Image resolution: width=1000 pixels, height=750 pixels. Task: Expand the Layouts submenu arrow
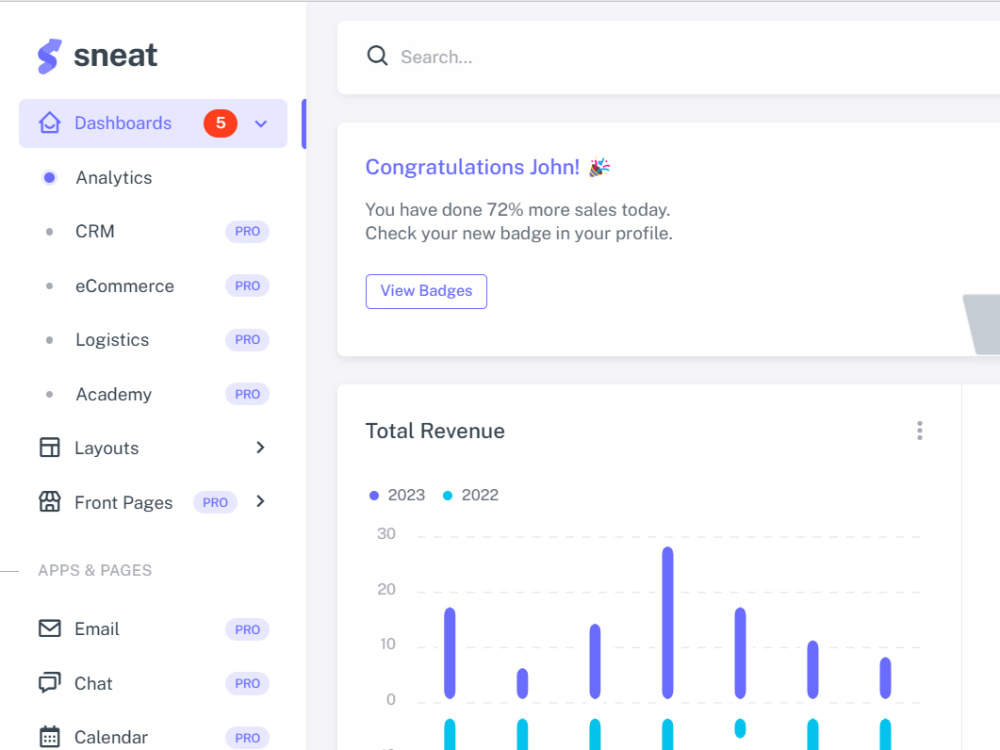pos(260,448)
